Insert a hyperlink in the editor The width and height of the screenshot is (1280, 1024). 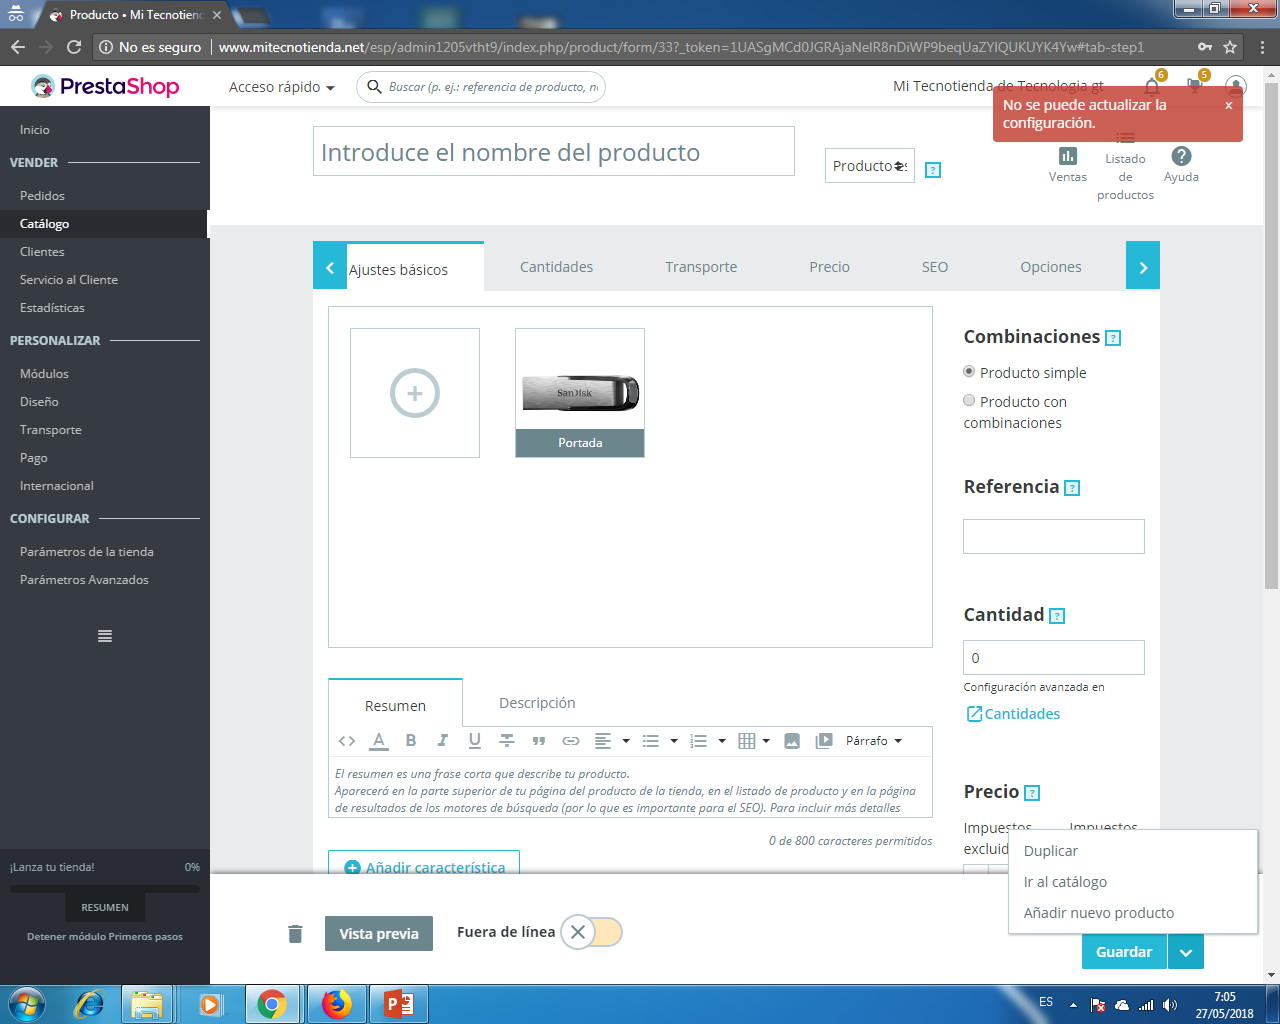[571, 741]
